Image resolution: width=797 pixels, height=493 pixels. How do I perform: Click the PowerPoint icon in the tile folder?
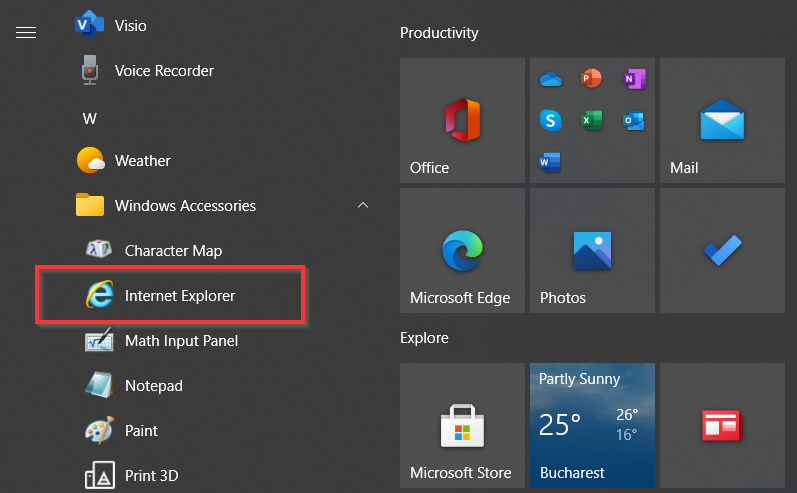[592, 79]
